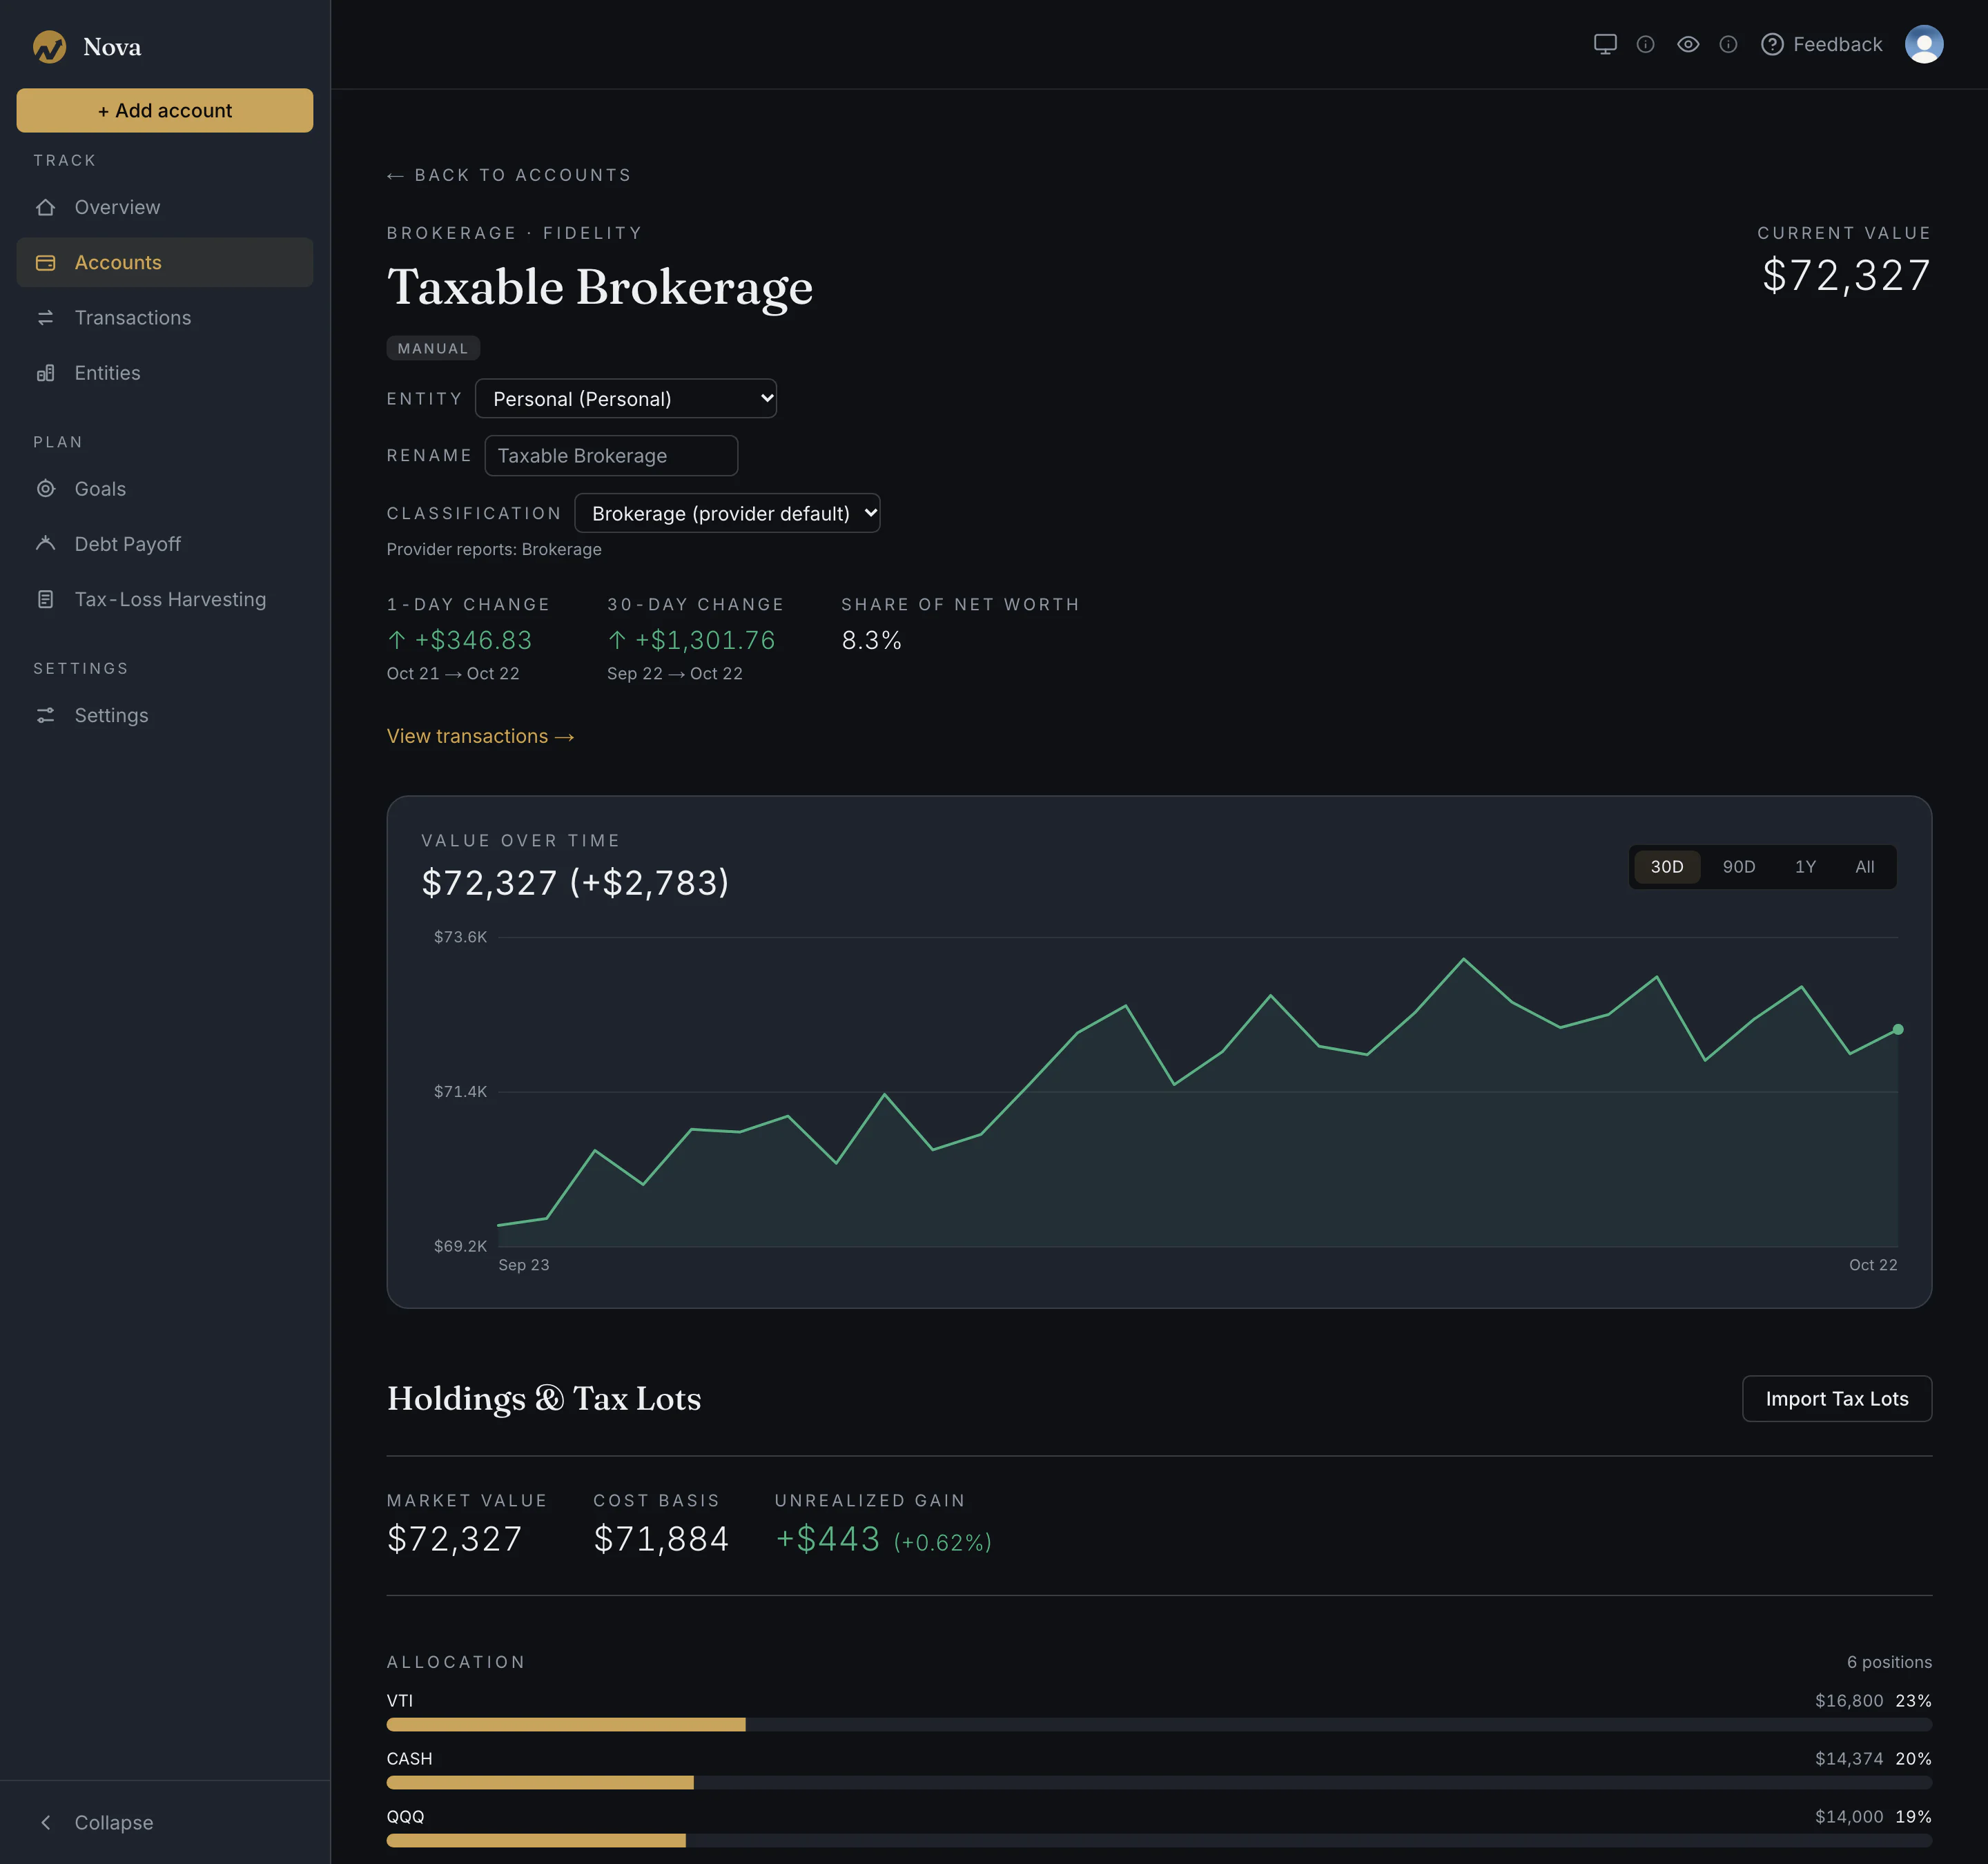Follow the View transactions link
Image resolution: width=1988 pixels, height=1864 pixels.
click(480, 736)
